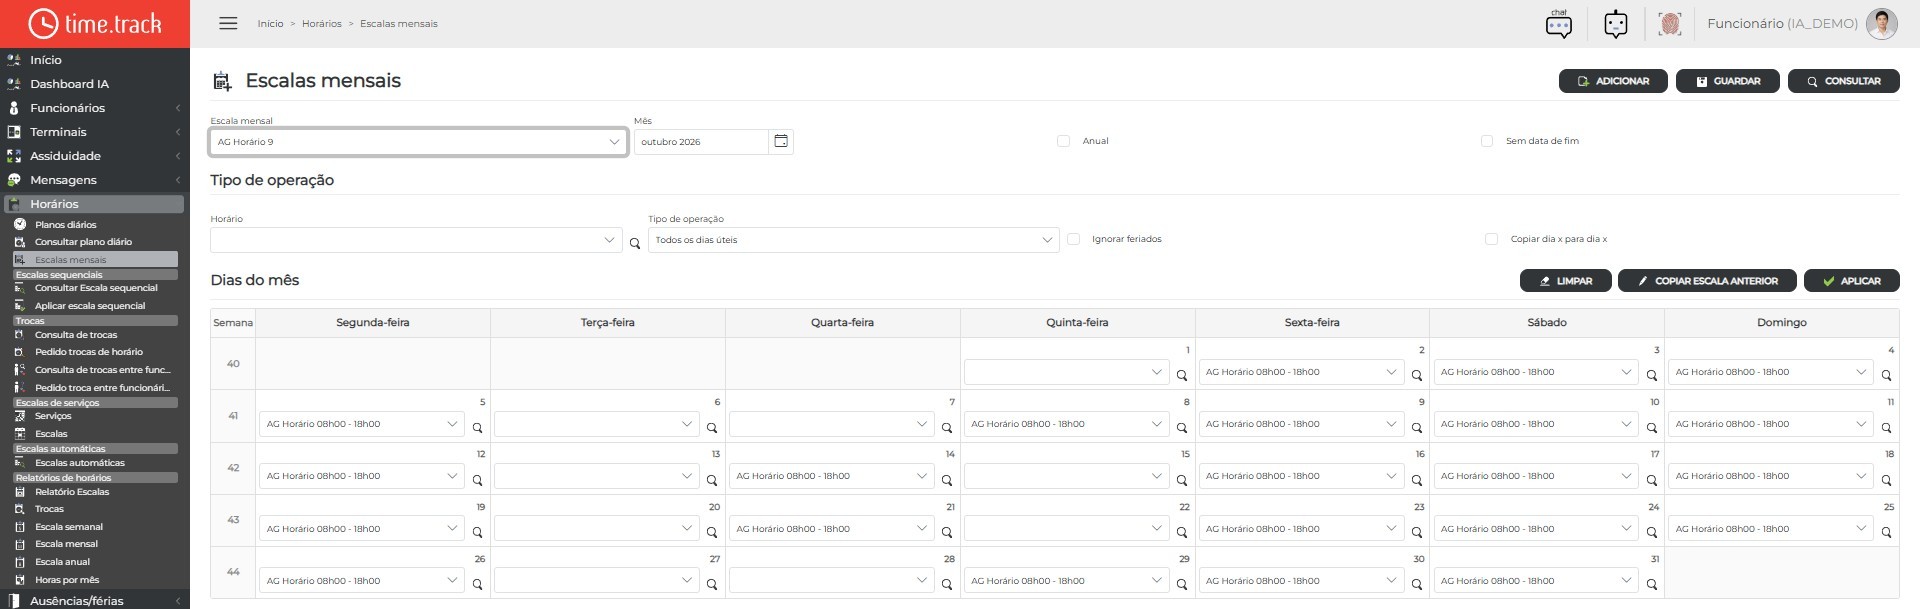This screenshot has width=1920, height=609.
Task: Check the Sem data de fim option
Action: tap(1487, 141)
